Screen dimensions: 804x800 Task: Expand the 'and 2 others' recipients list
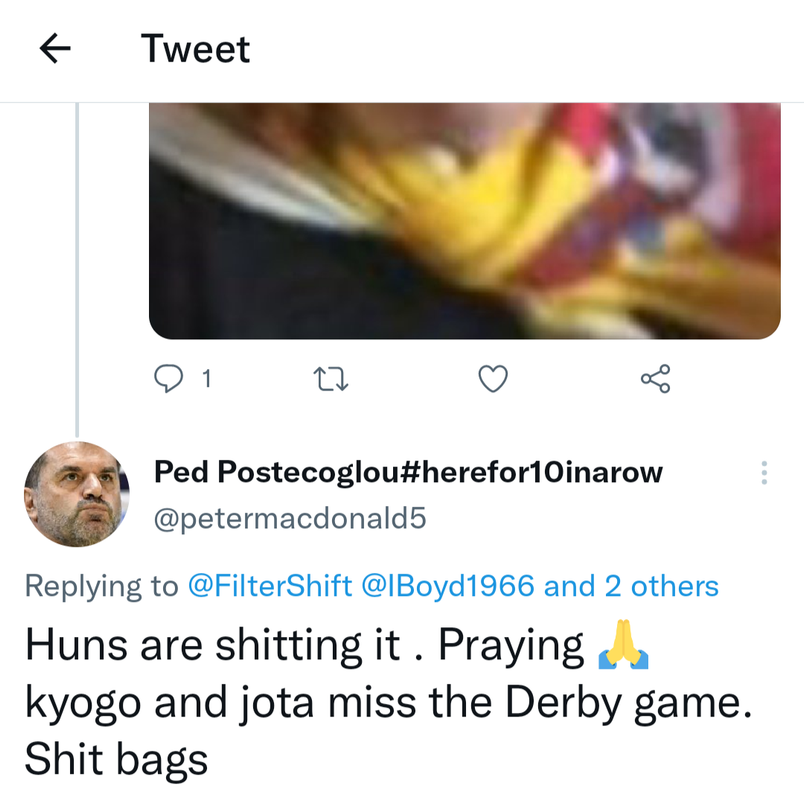(x=631, y=586)
